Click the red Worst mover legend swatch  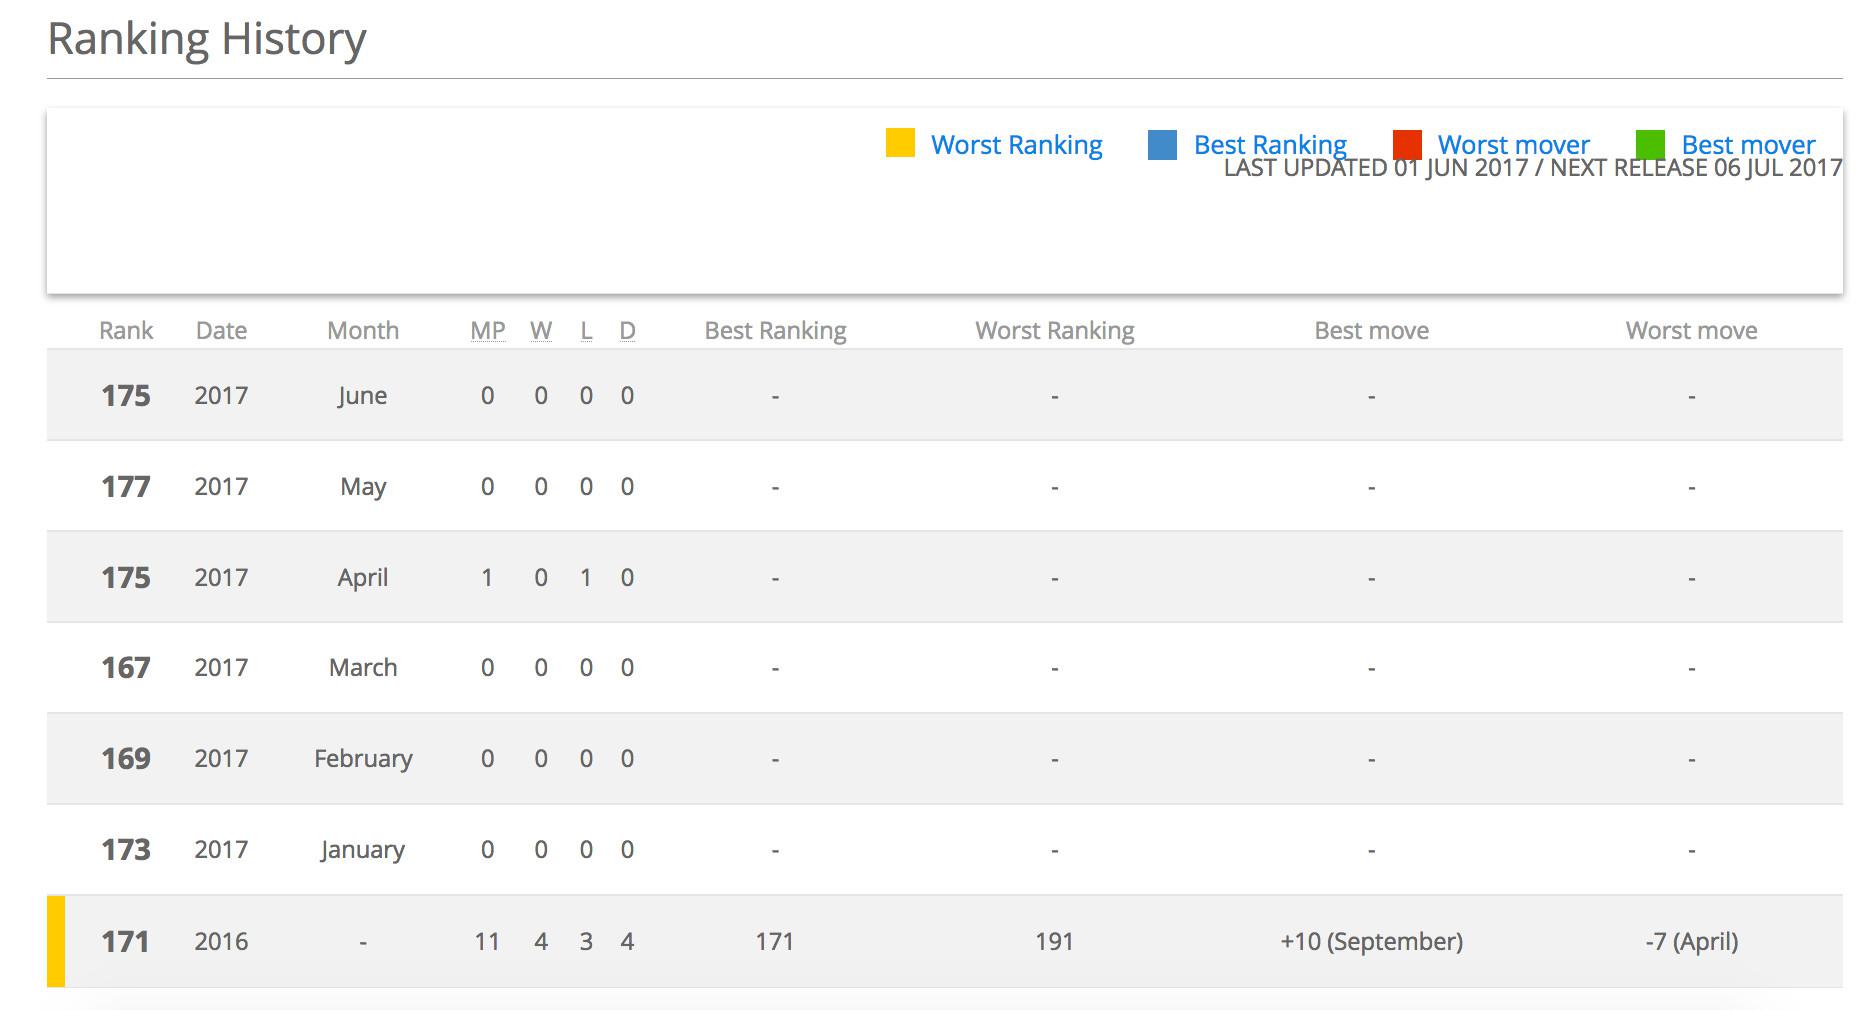click(1407, 145)
